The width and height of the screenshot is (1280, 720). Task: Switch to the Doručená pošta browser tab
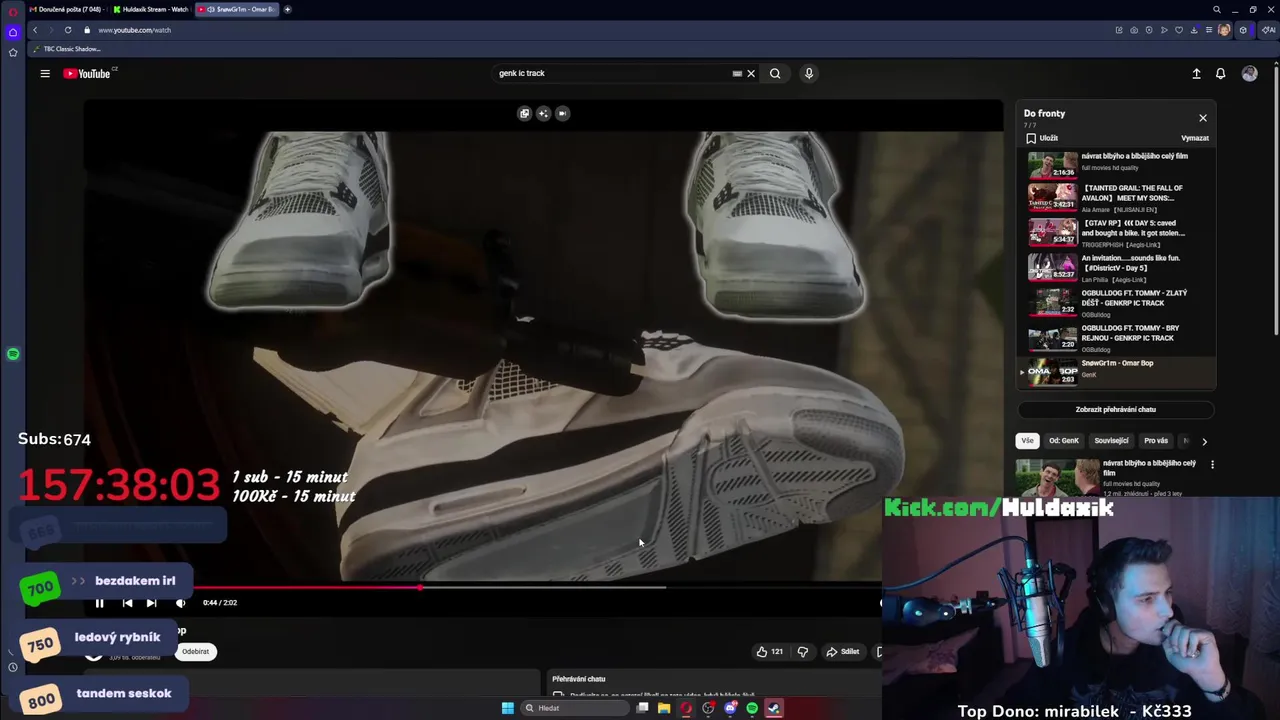[x=67, y=9]
